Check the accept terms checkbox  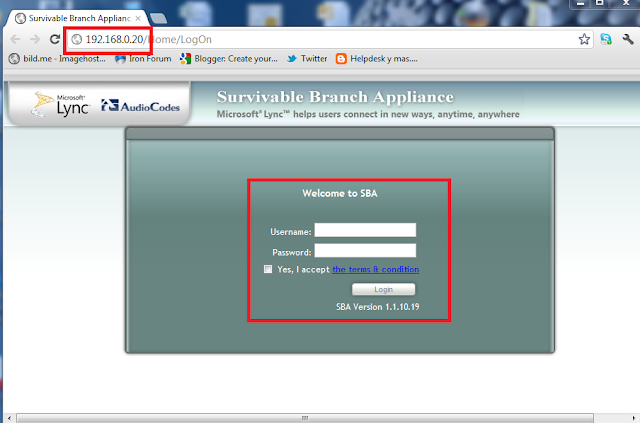[268, 269]
